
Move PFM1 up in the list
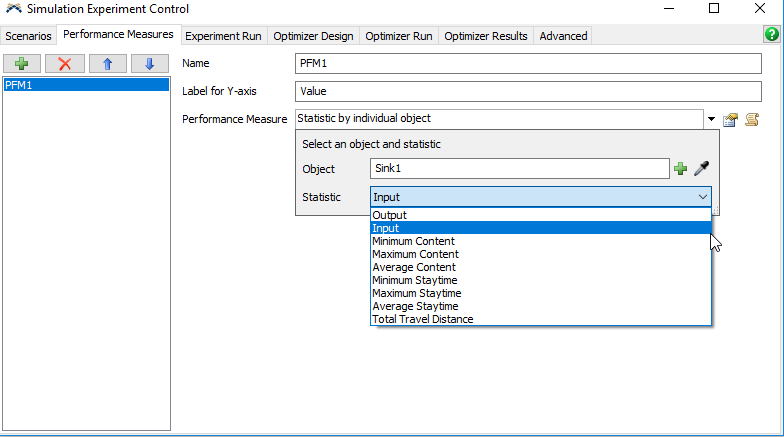tap(107, 64)
